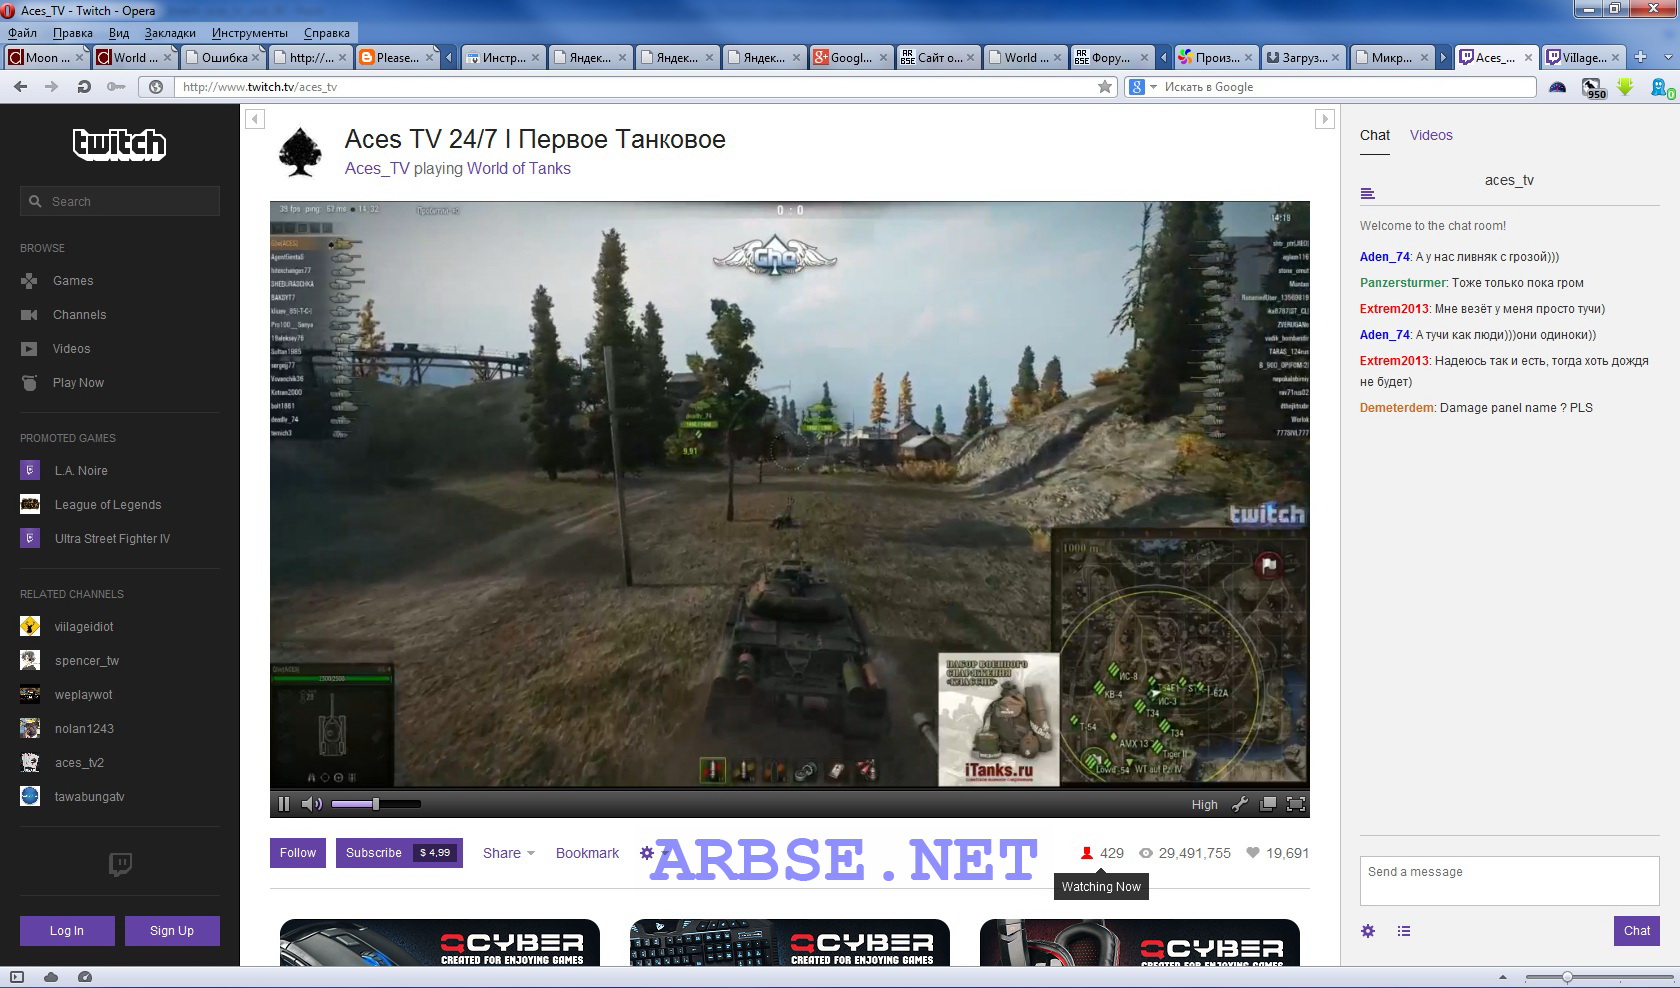The height and width of the screenshot is (988, 1680).
Task: Open World of Tanks game link
Action: 518,169
